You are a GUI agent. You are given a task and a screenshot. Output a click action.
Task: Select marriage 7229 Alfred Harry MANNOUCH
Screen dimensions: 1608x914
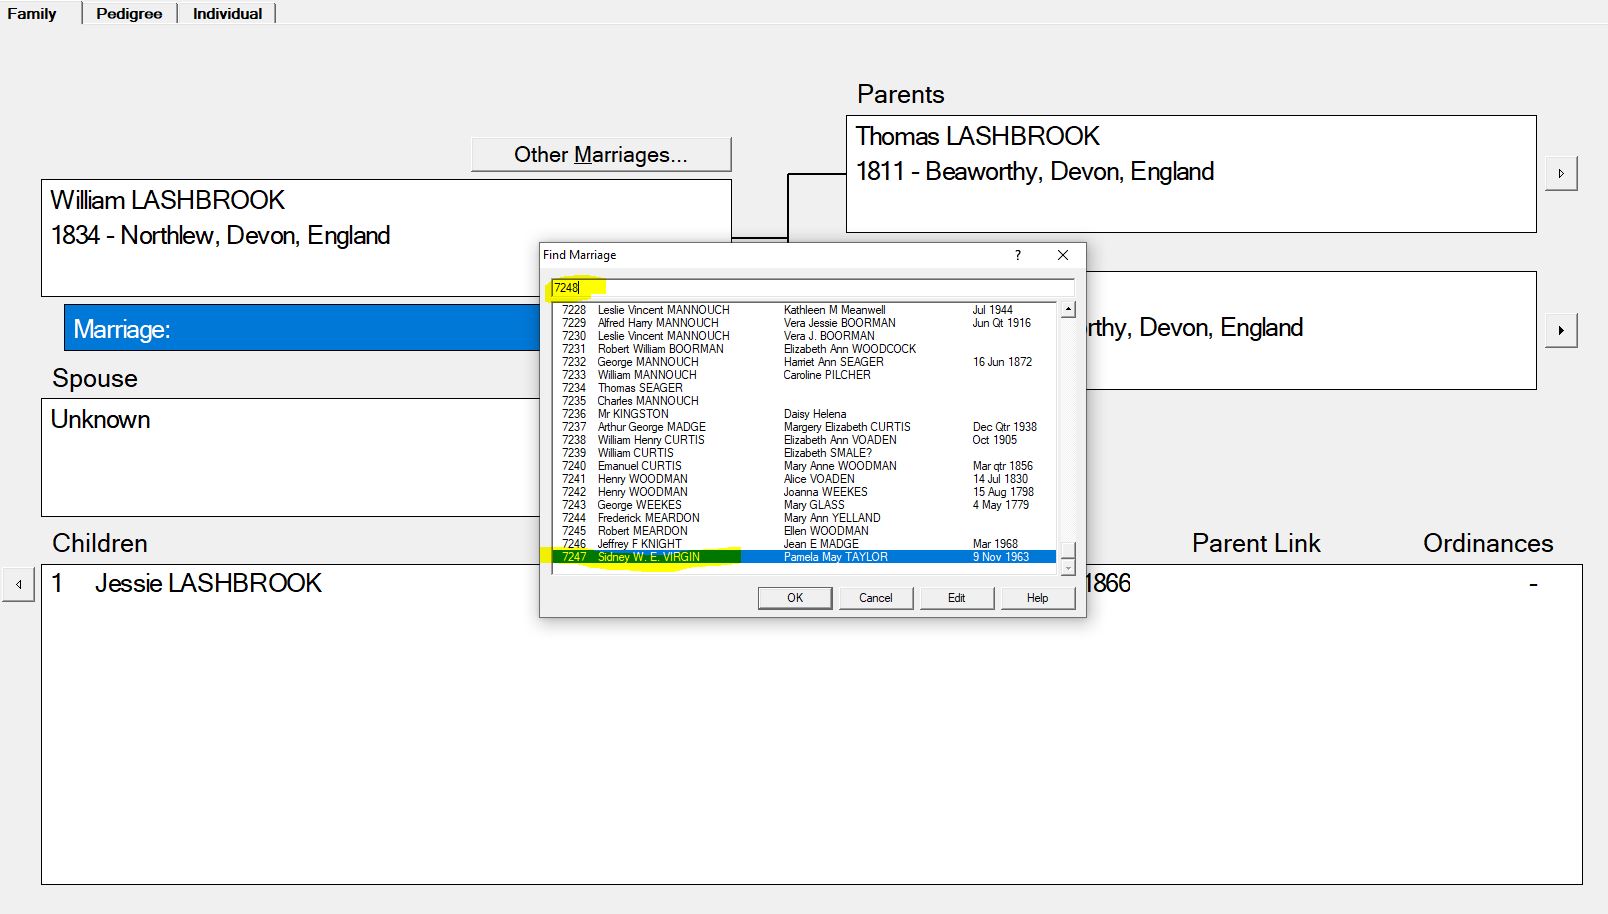click(804, 323)
